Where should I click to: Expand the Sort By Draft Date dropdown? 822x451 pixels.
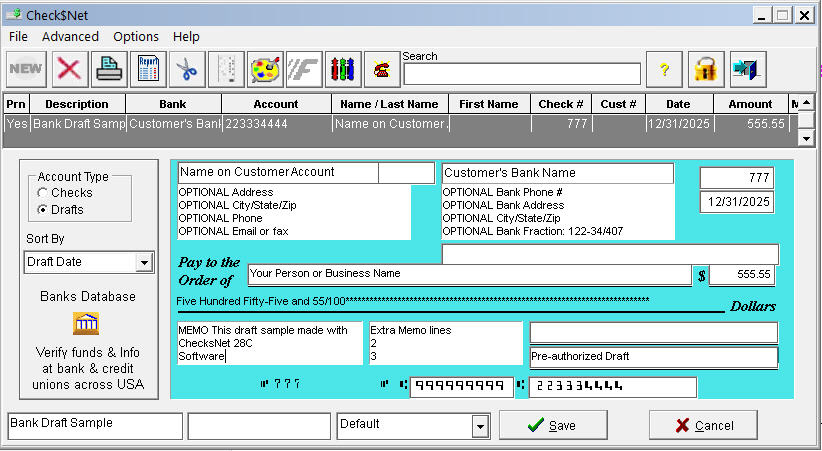(144, 262)
